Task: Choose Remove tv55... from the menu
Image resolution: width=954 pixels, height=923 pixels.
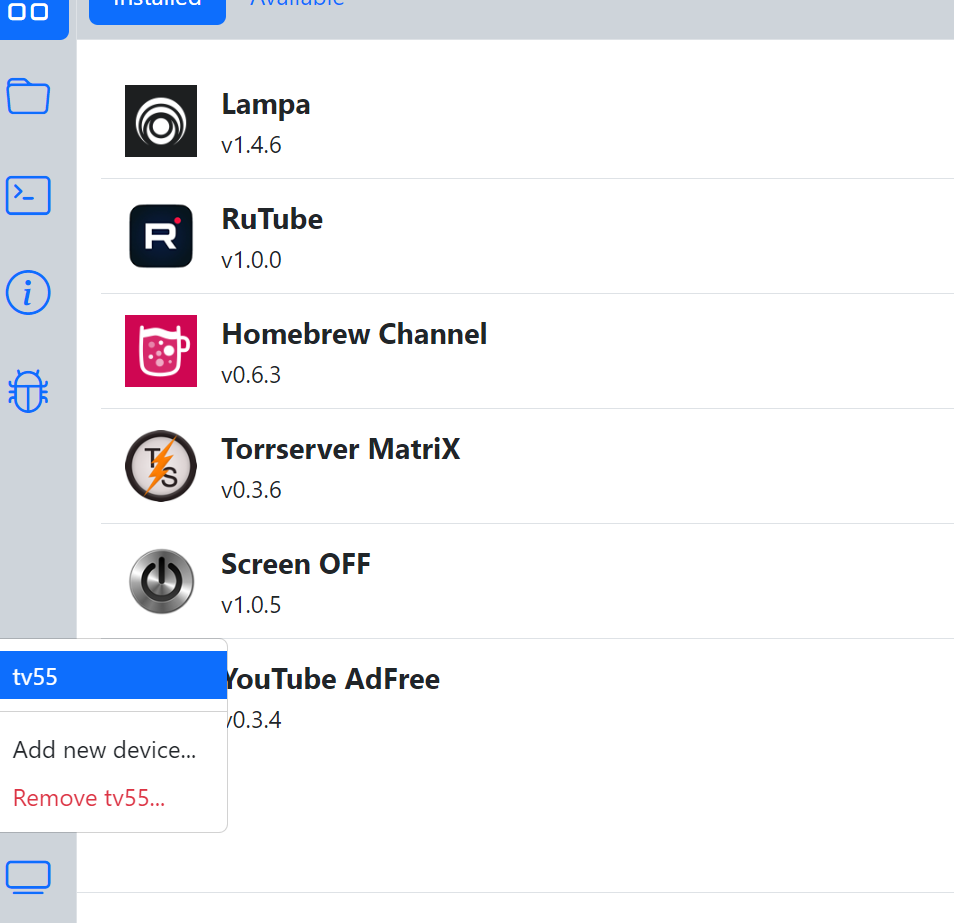Action: 89,798
